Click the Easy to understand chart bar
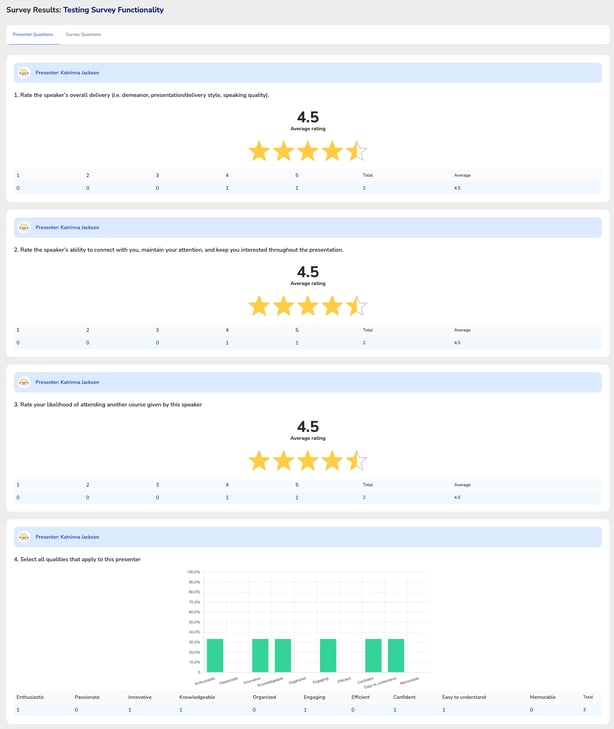The height and width of the screenshot is (729, 614). [x=396, y=655]
